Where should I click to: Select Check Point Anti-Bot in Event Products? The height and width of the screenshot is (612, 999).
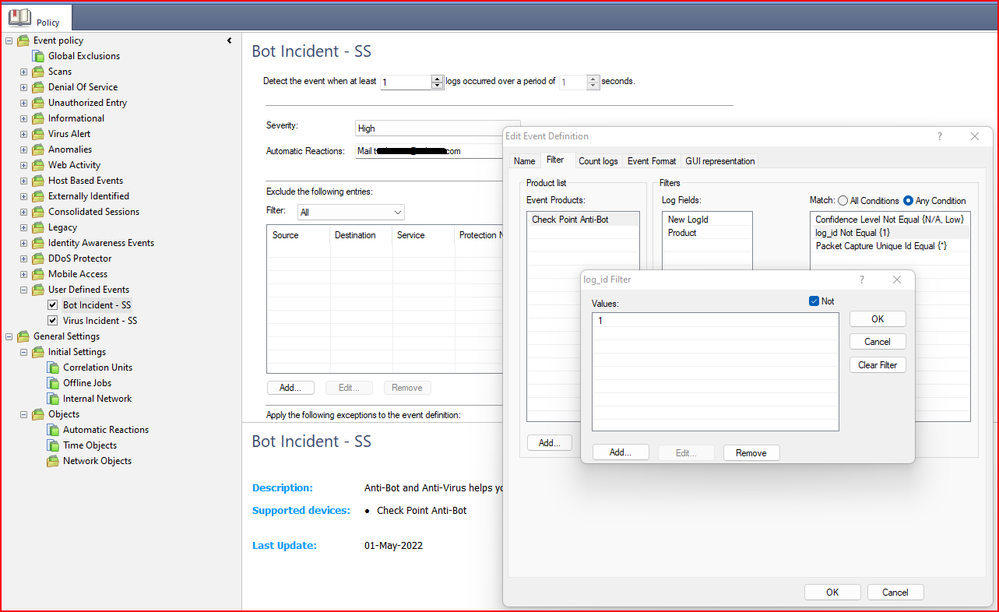tap(582, 220)
